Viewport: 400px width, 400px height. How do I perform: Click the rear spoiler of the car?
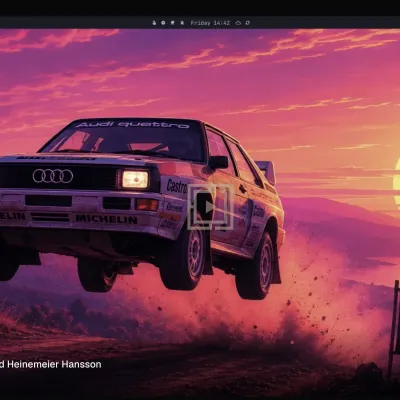click(266, 172)
